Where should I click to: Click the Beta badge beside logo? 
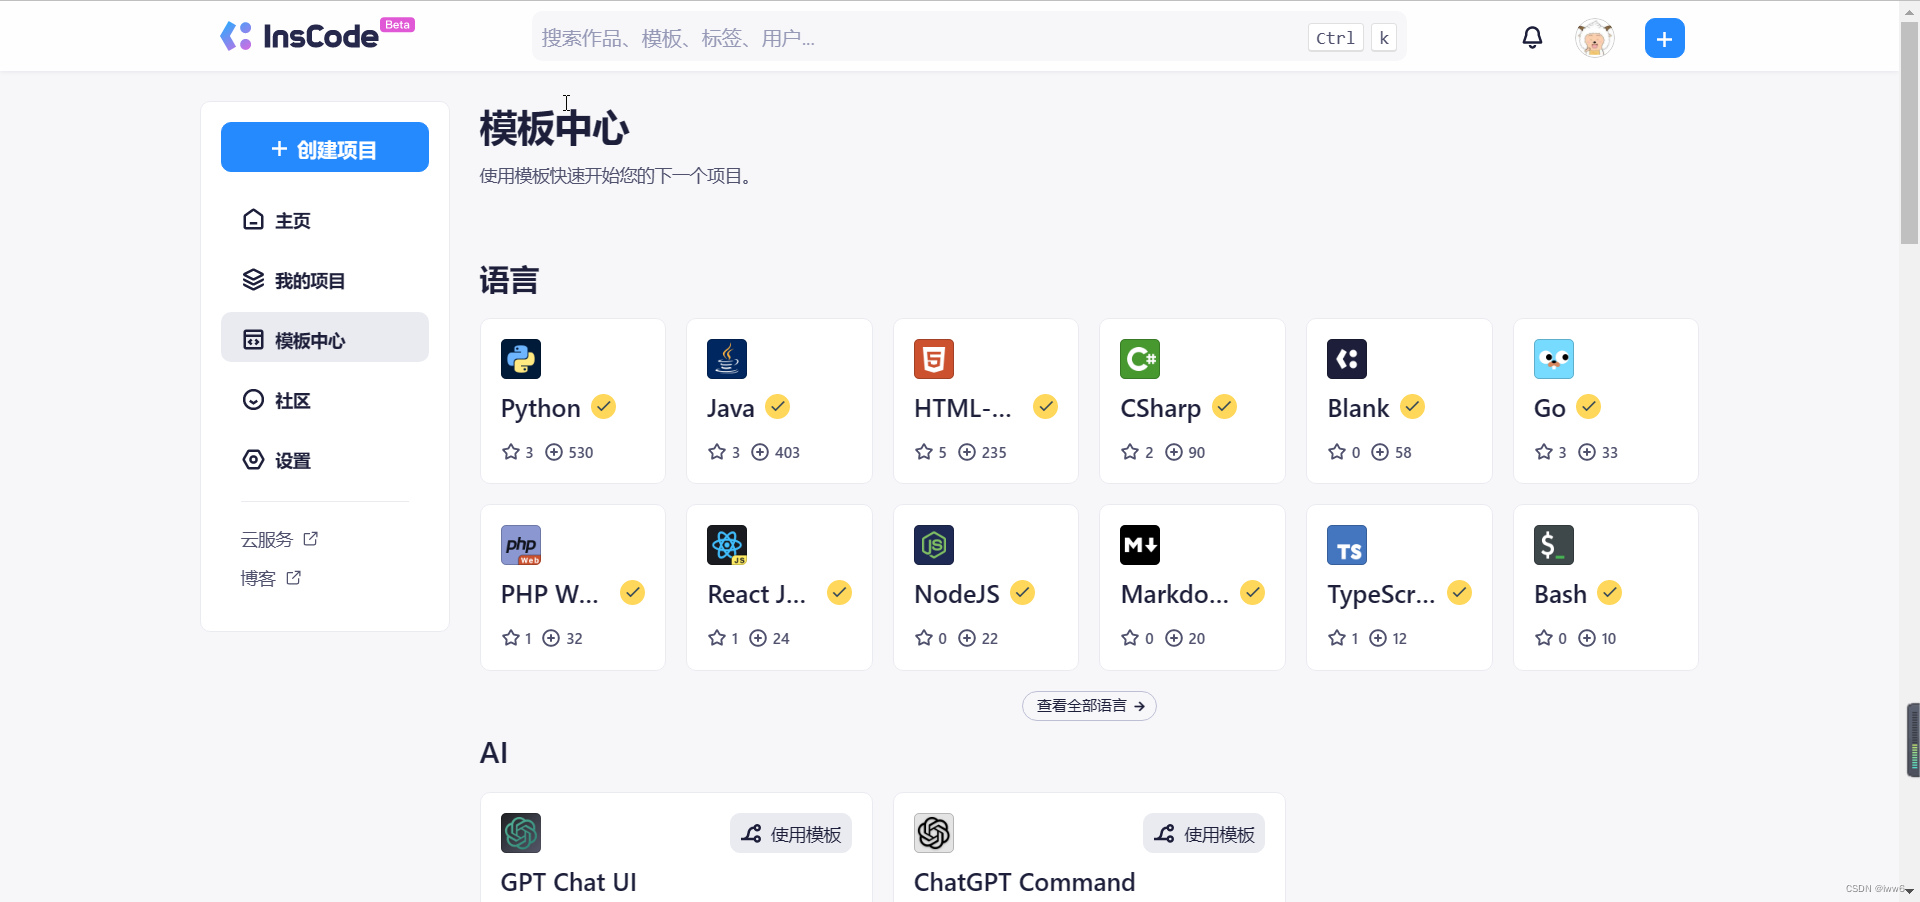tap(398, 25)
